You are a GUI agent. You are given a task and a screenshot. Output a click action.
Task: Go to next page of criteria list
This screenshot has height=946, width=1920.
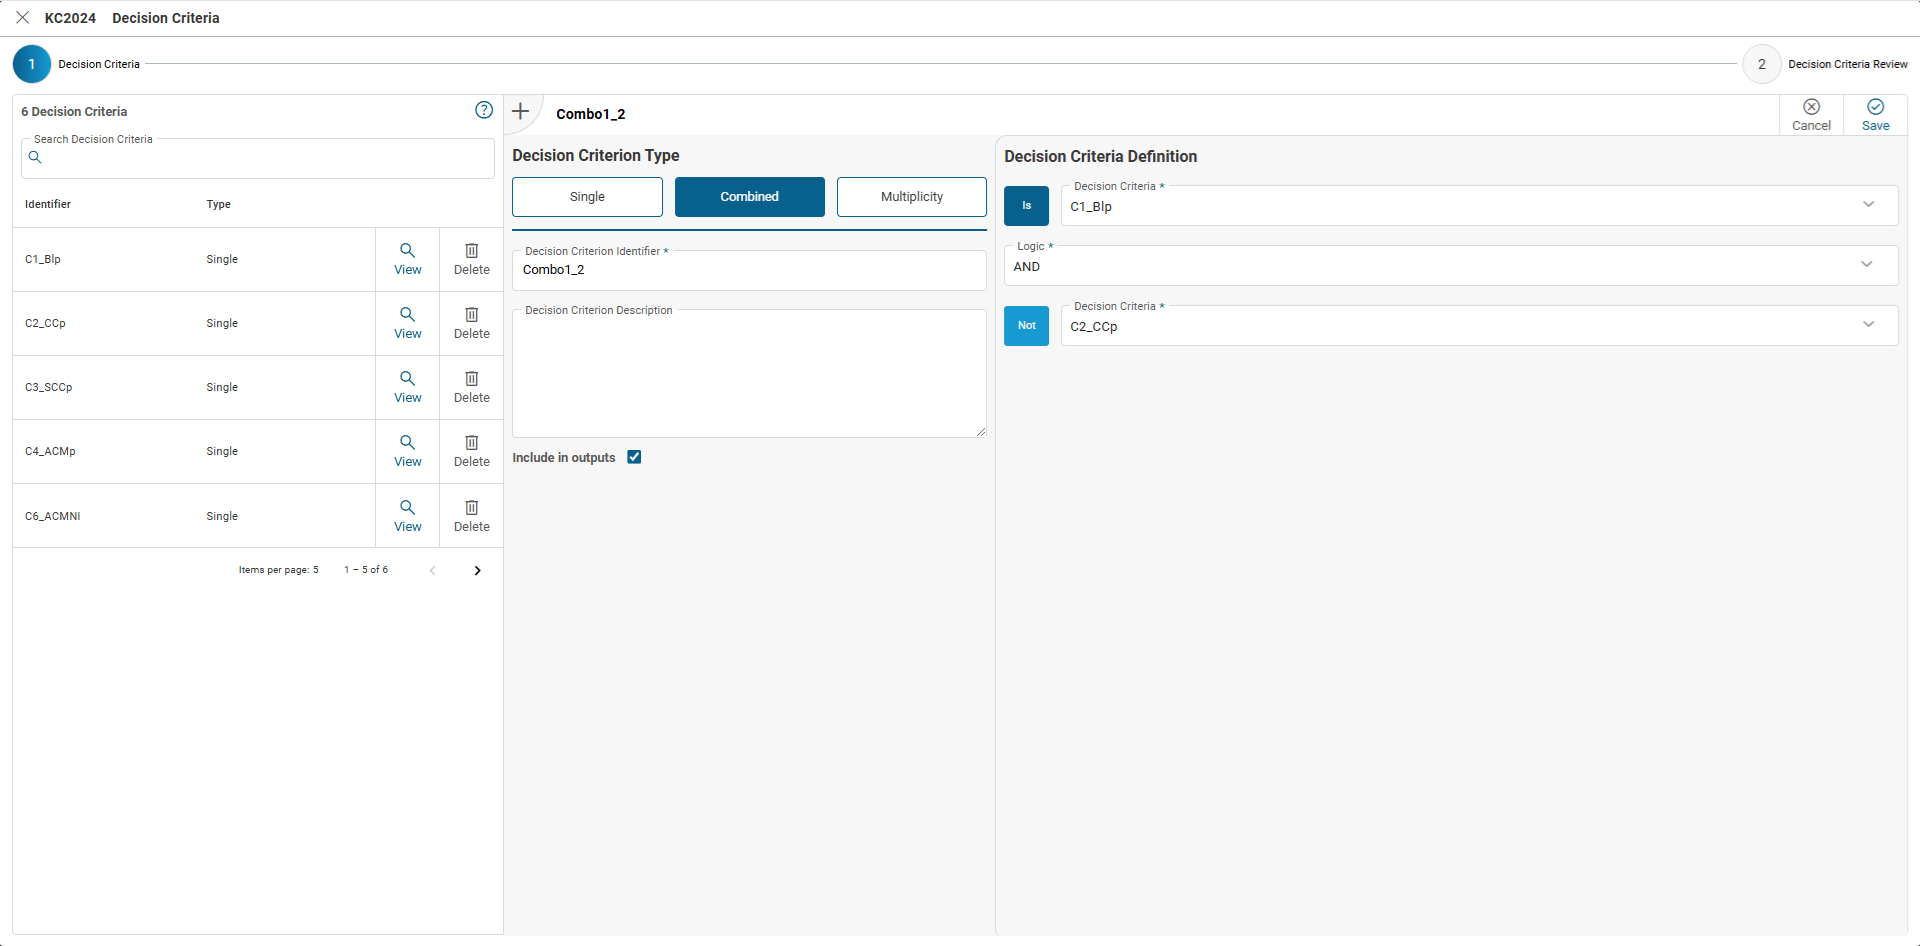click(x=477, y=570)
